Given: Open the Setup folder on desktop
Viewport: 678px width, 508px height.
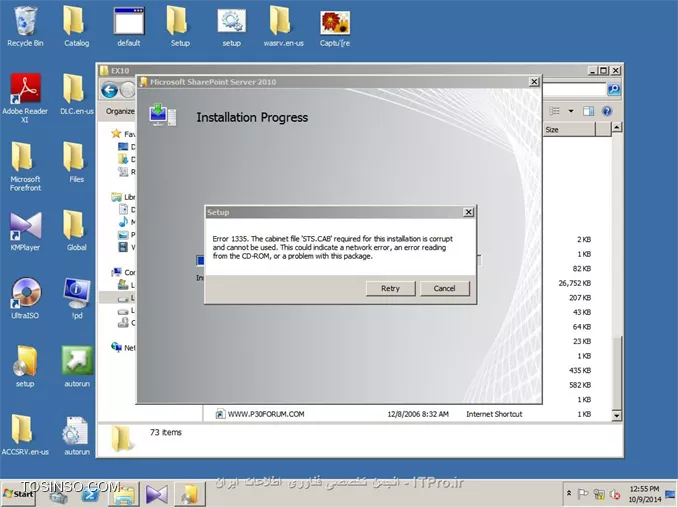Looking at the screenshot, I should pyautogui.click(x=179, y=27).
